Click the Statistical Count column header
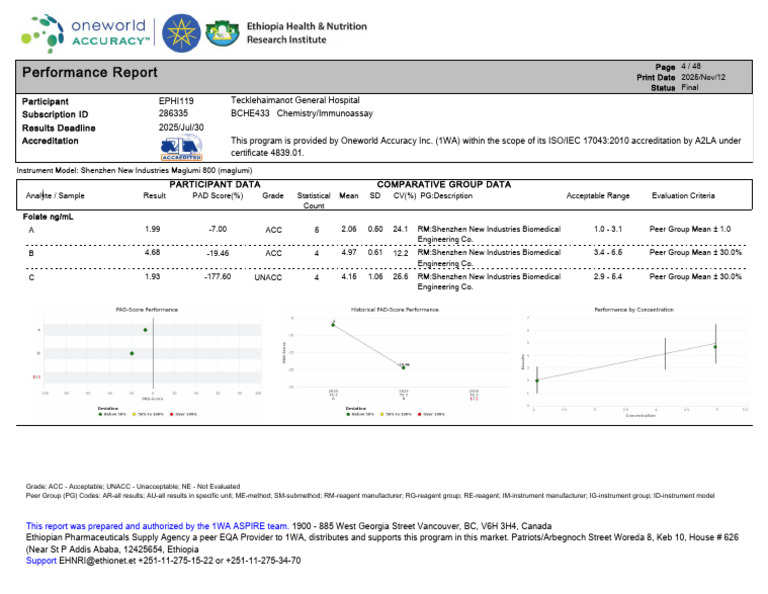The height and width of the screenshot is (594, 768). pyautogui.click(x=313, y=200)
